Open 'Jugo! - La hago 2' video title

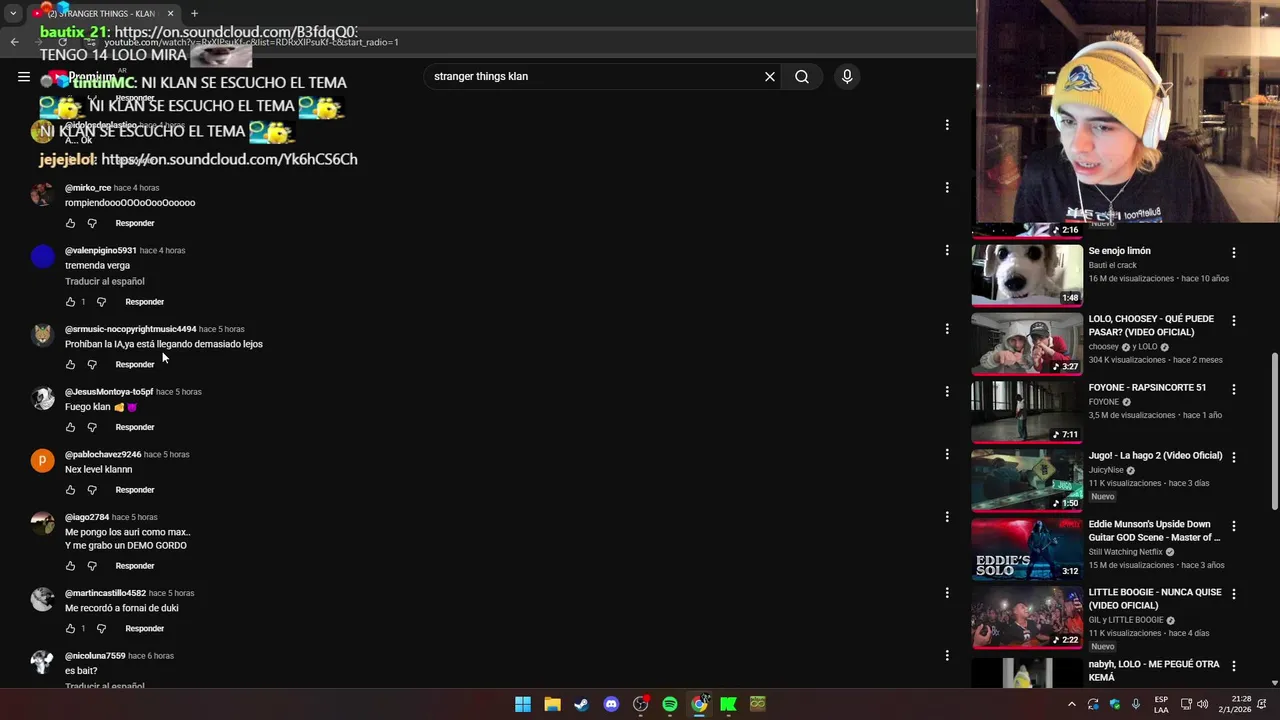click(x=1155, y=456)
